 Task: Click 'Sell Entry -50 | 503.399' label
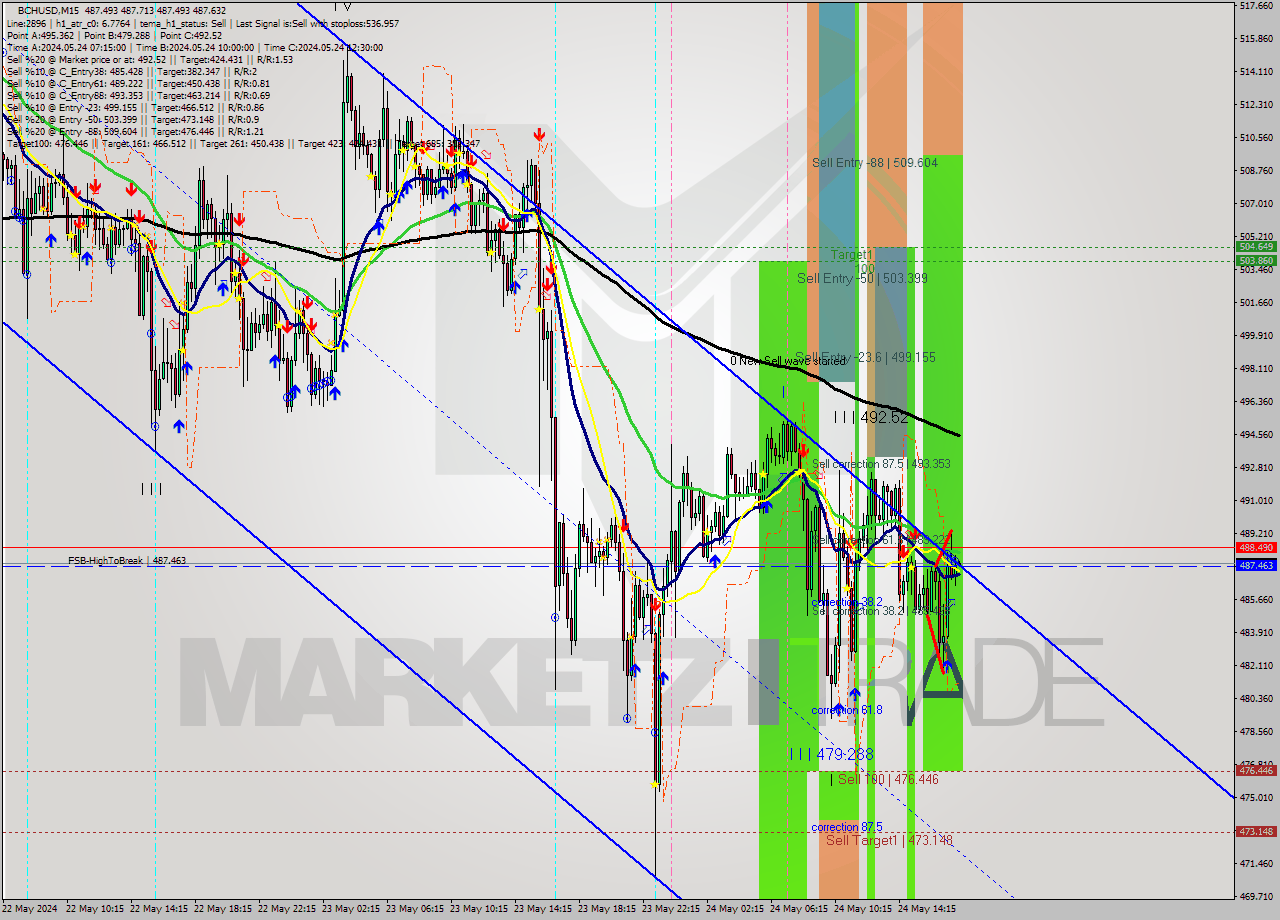(x=862, y=278)
